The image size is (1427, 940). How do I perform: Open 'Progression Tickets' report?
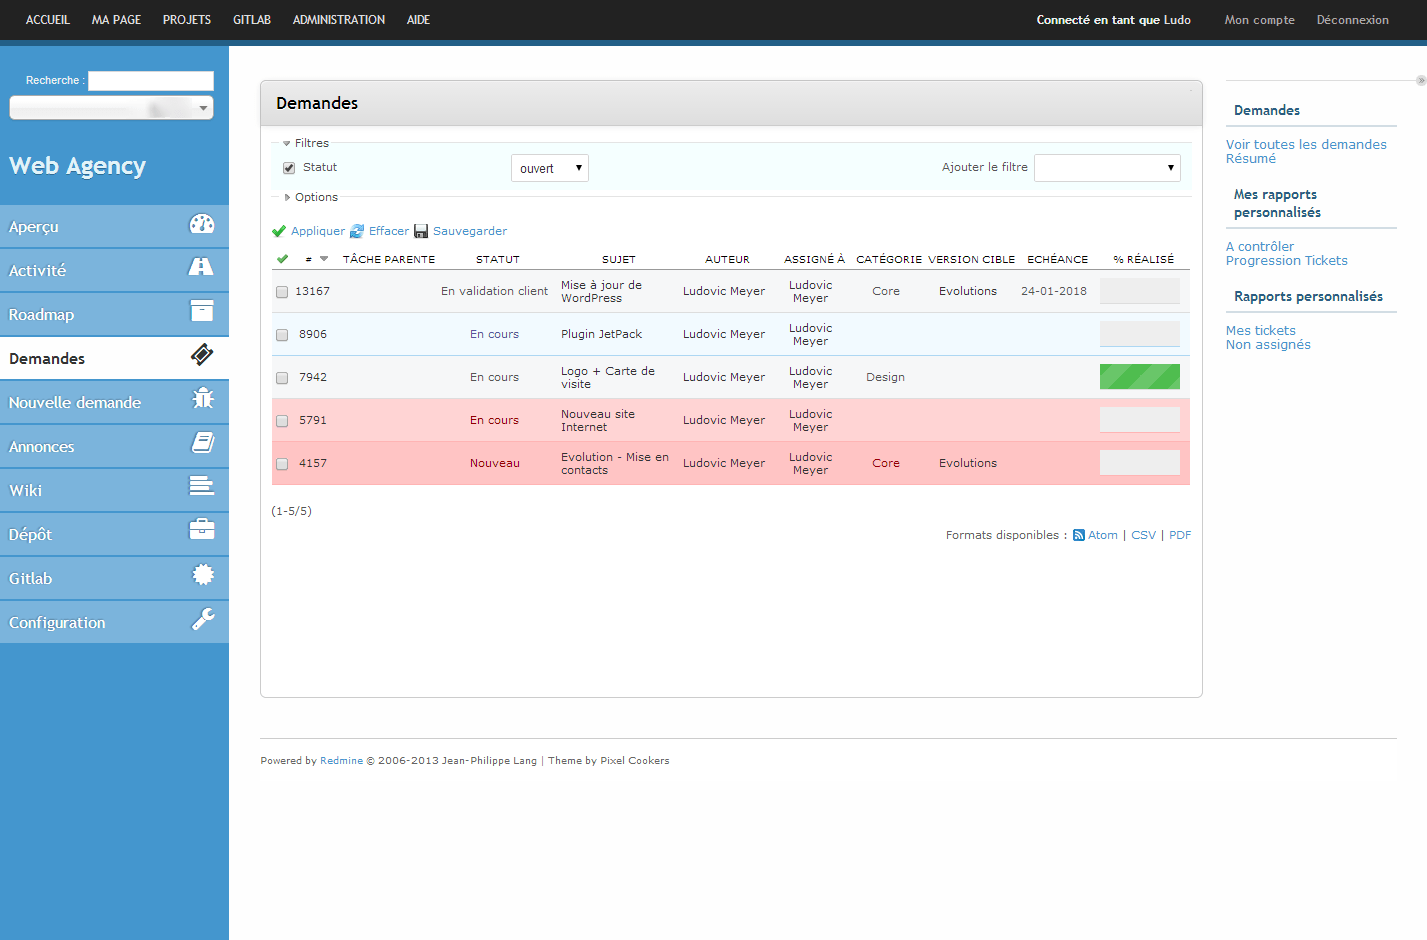click(1287, 261)
